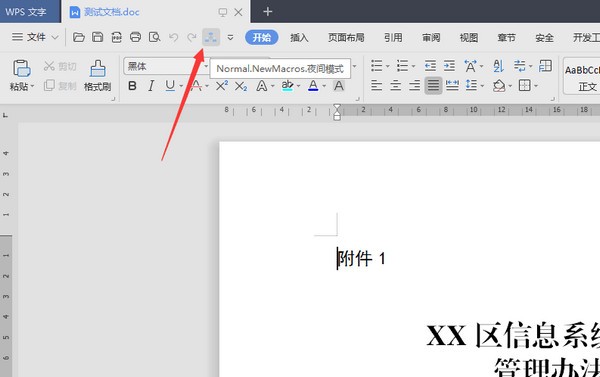Viewport: 600px width, 377px height.
Task: Open the 审阅 tab
Action: (431, 38)
